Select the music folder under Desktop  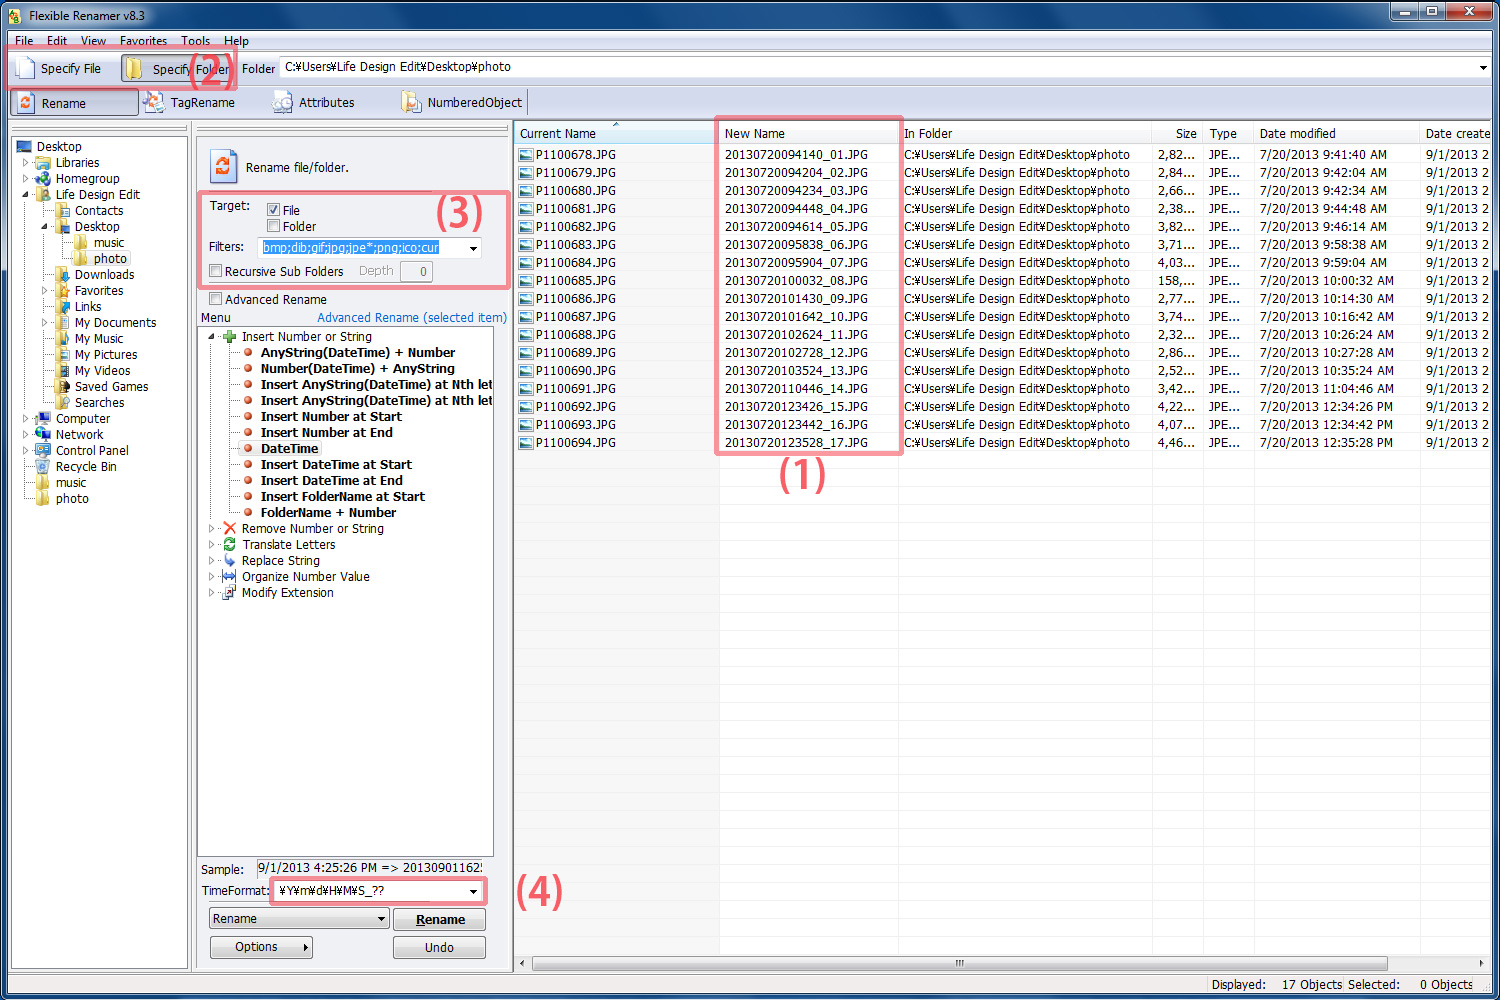coord(109,242)
